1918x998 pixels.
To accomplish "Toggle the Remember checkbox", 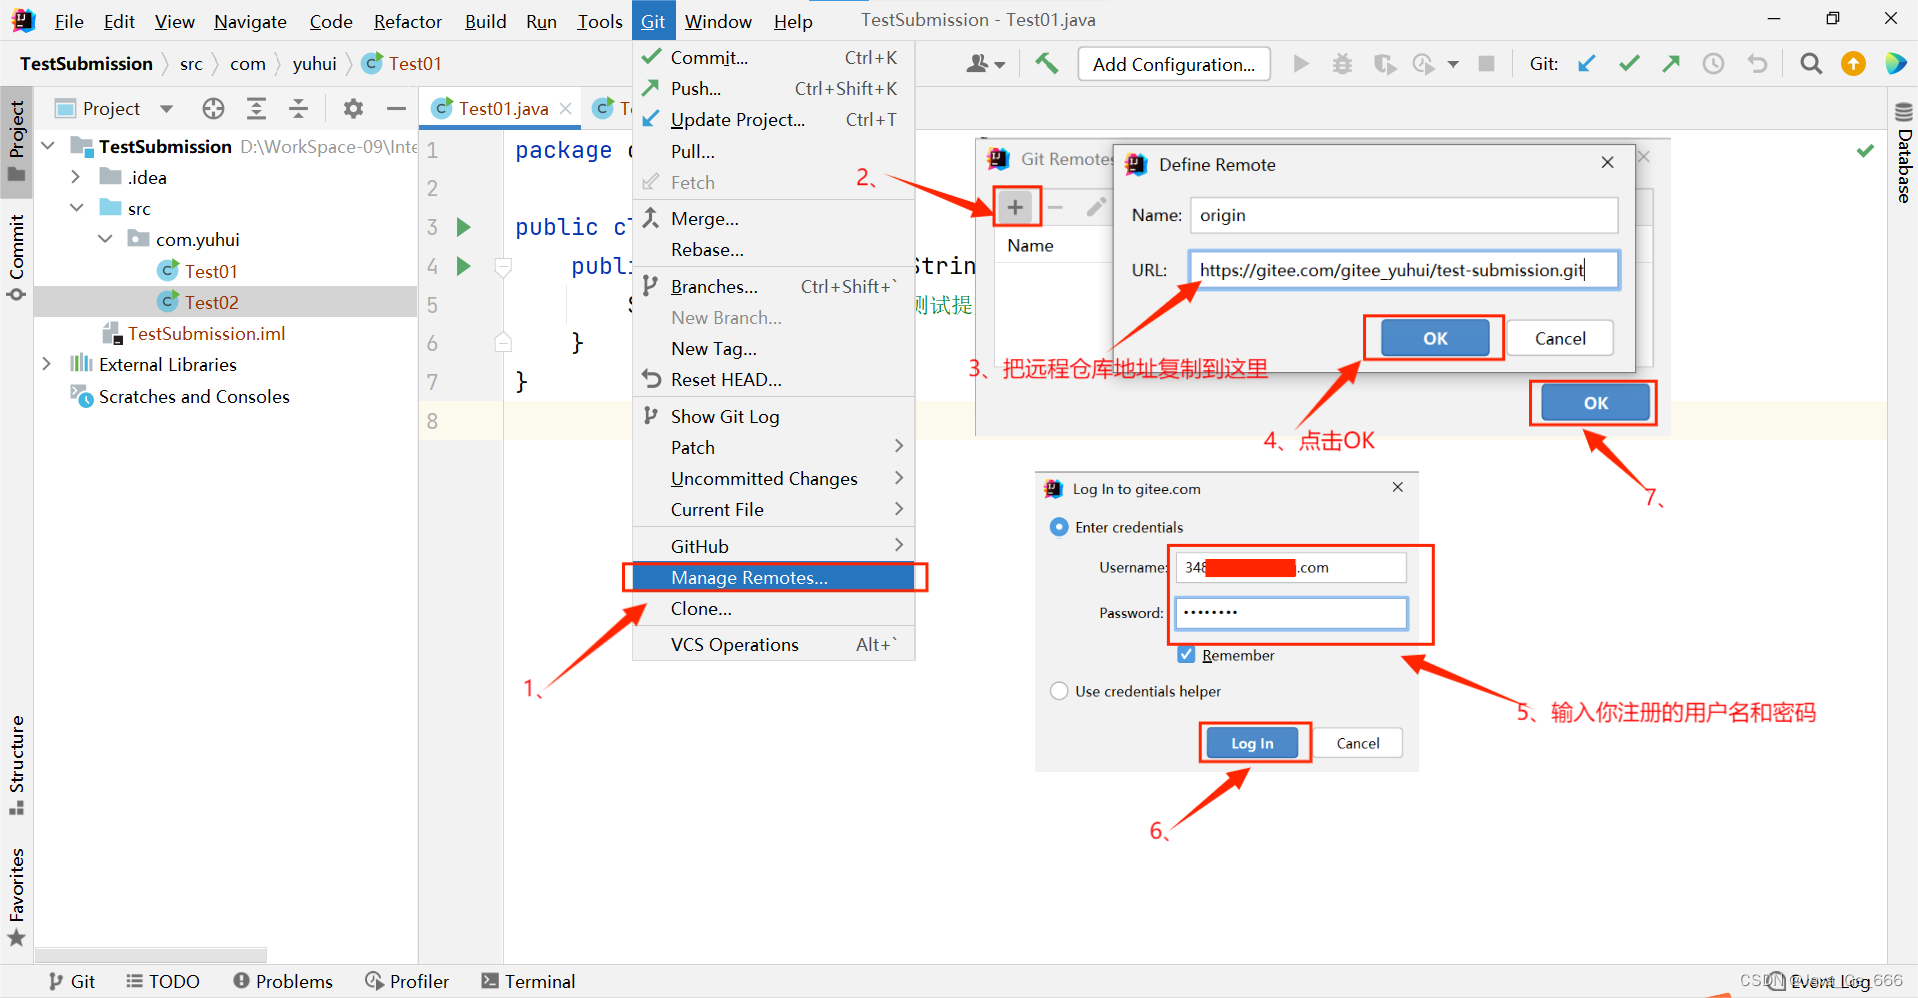I will coord(1186,655).
